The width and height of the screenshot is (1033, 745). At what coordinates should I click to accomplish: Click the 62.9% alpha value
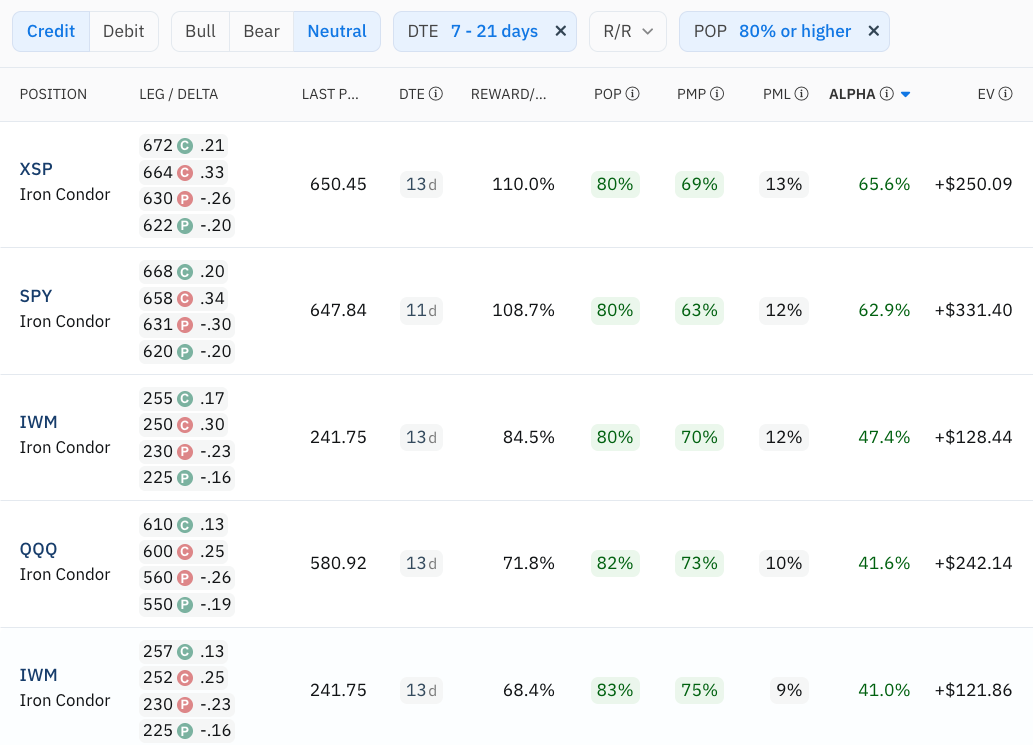884,310
